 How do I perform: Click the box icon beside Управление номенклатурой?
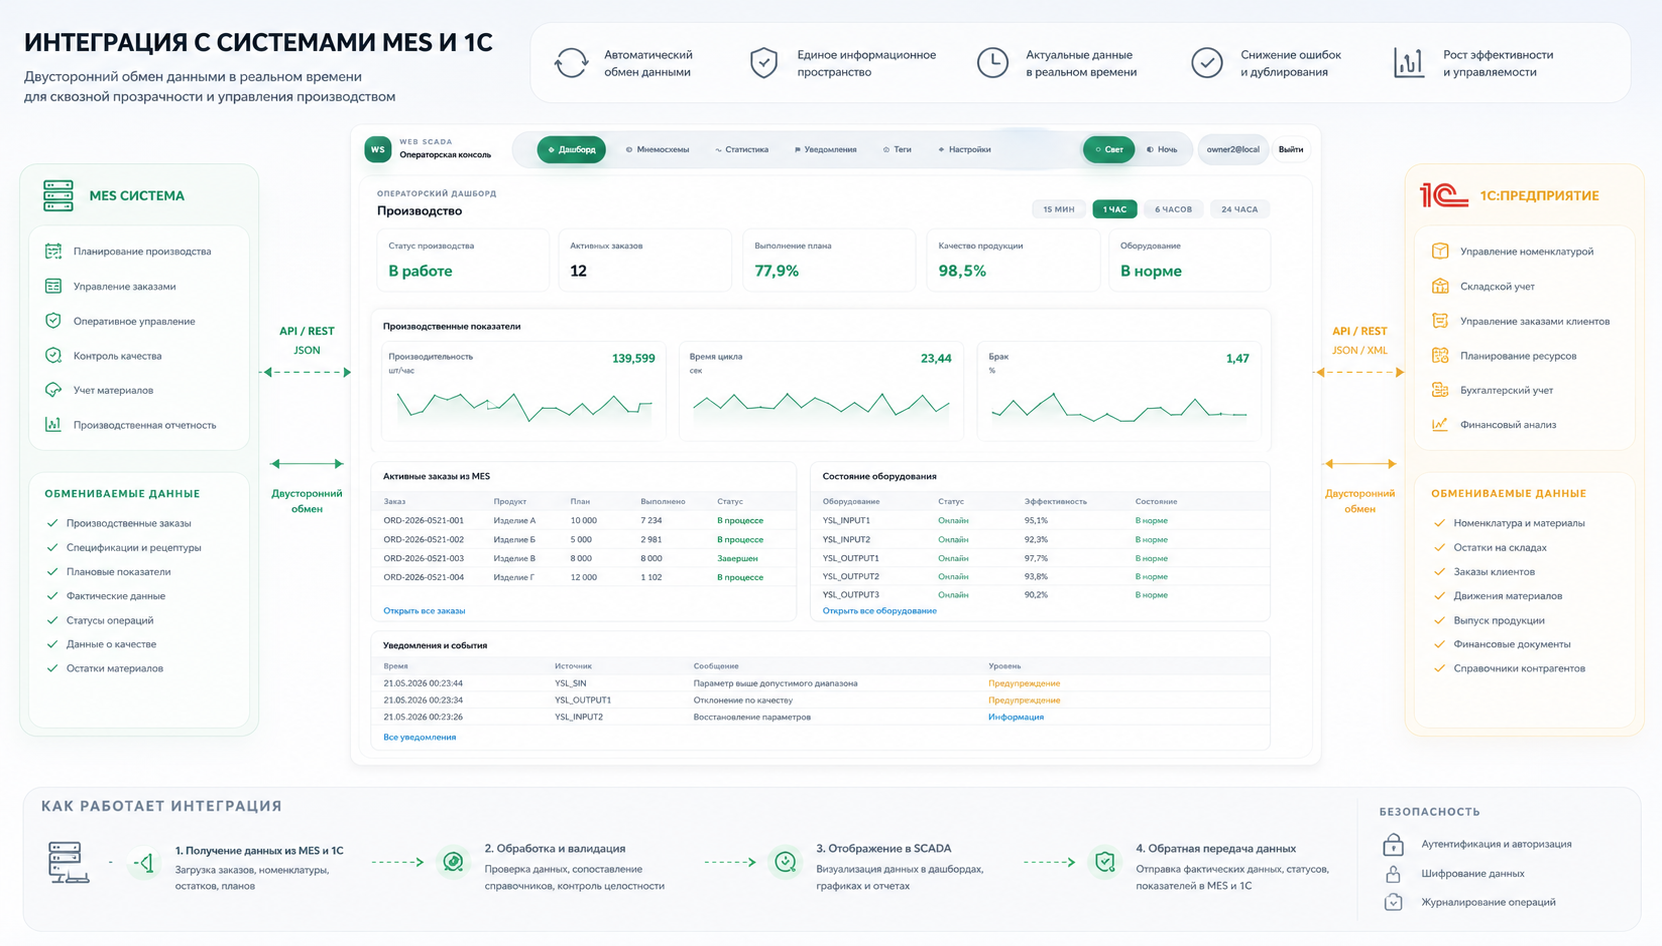click(1440, 251)
